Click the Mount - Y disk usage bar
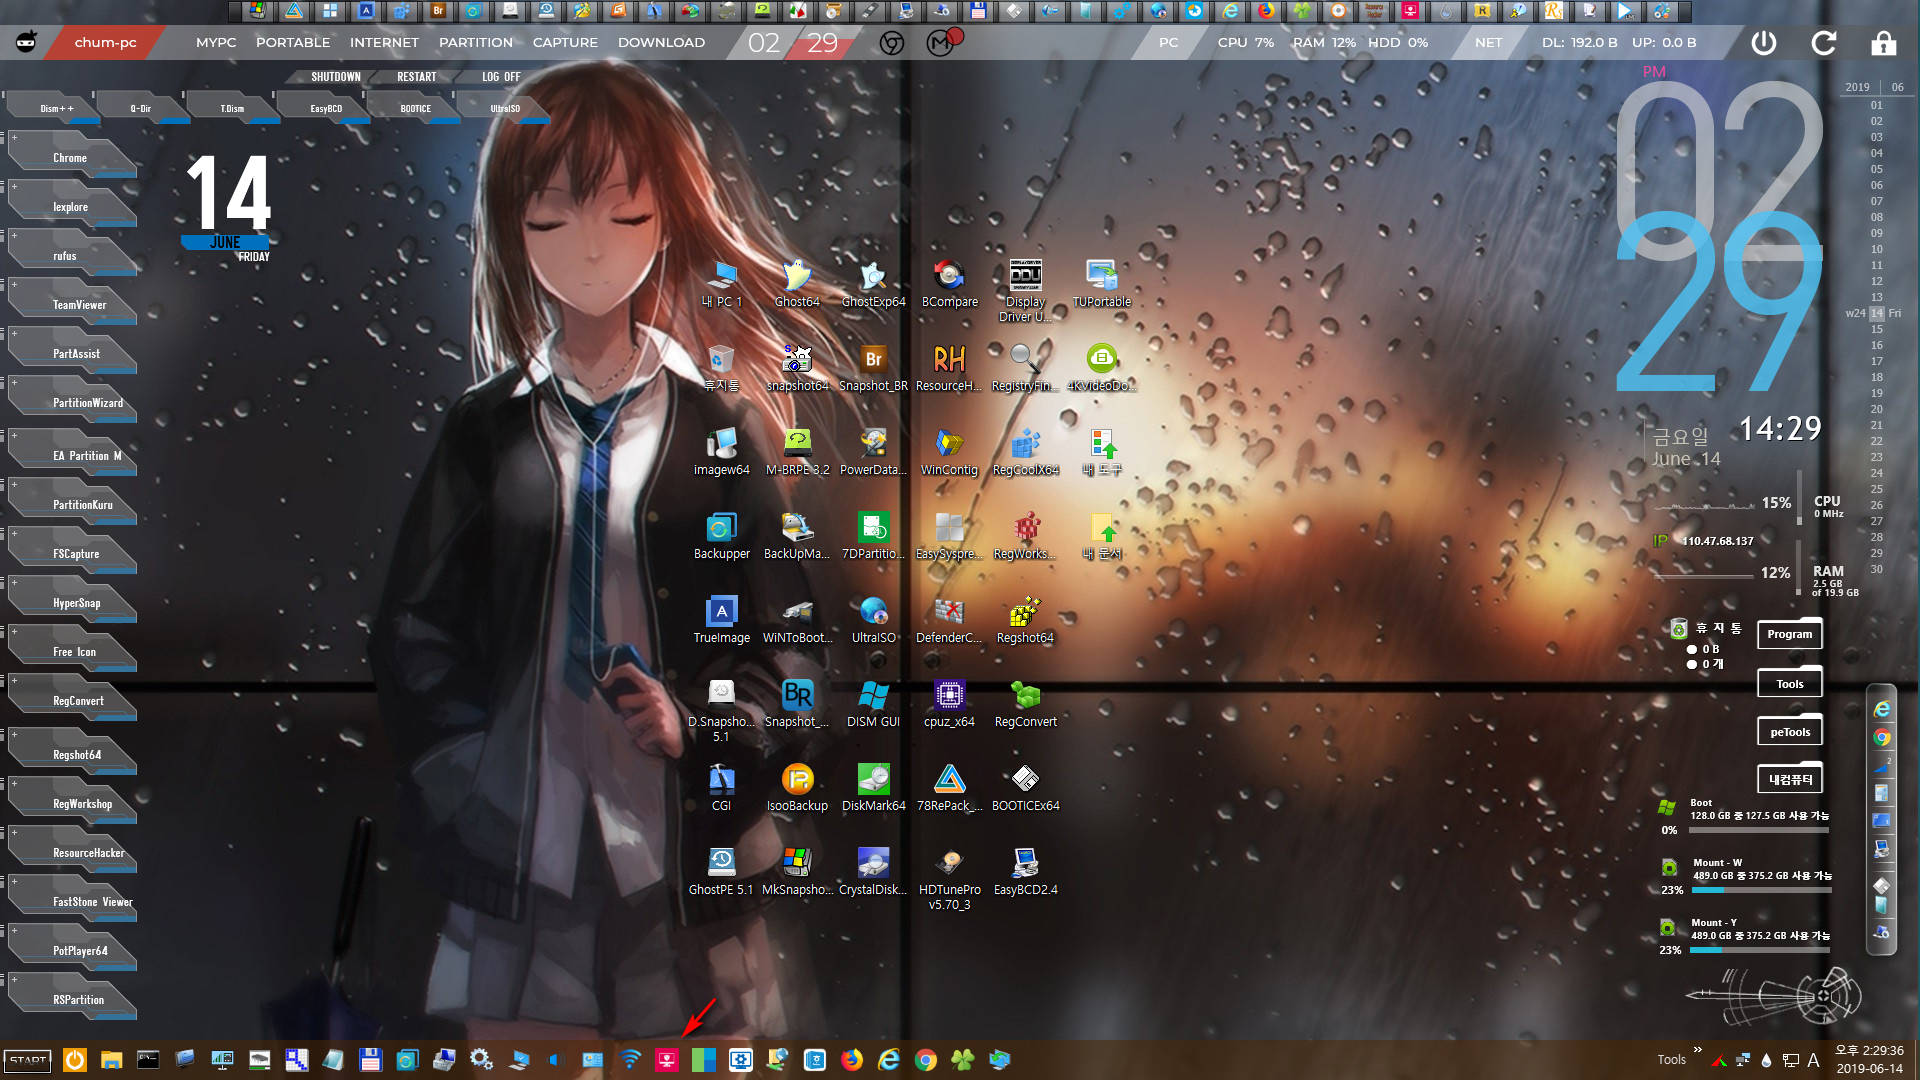The image size is (1920, 1080). tap(1760, 950)
